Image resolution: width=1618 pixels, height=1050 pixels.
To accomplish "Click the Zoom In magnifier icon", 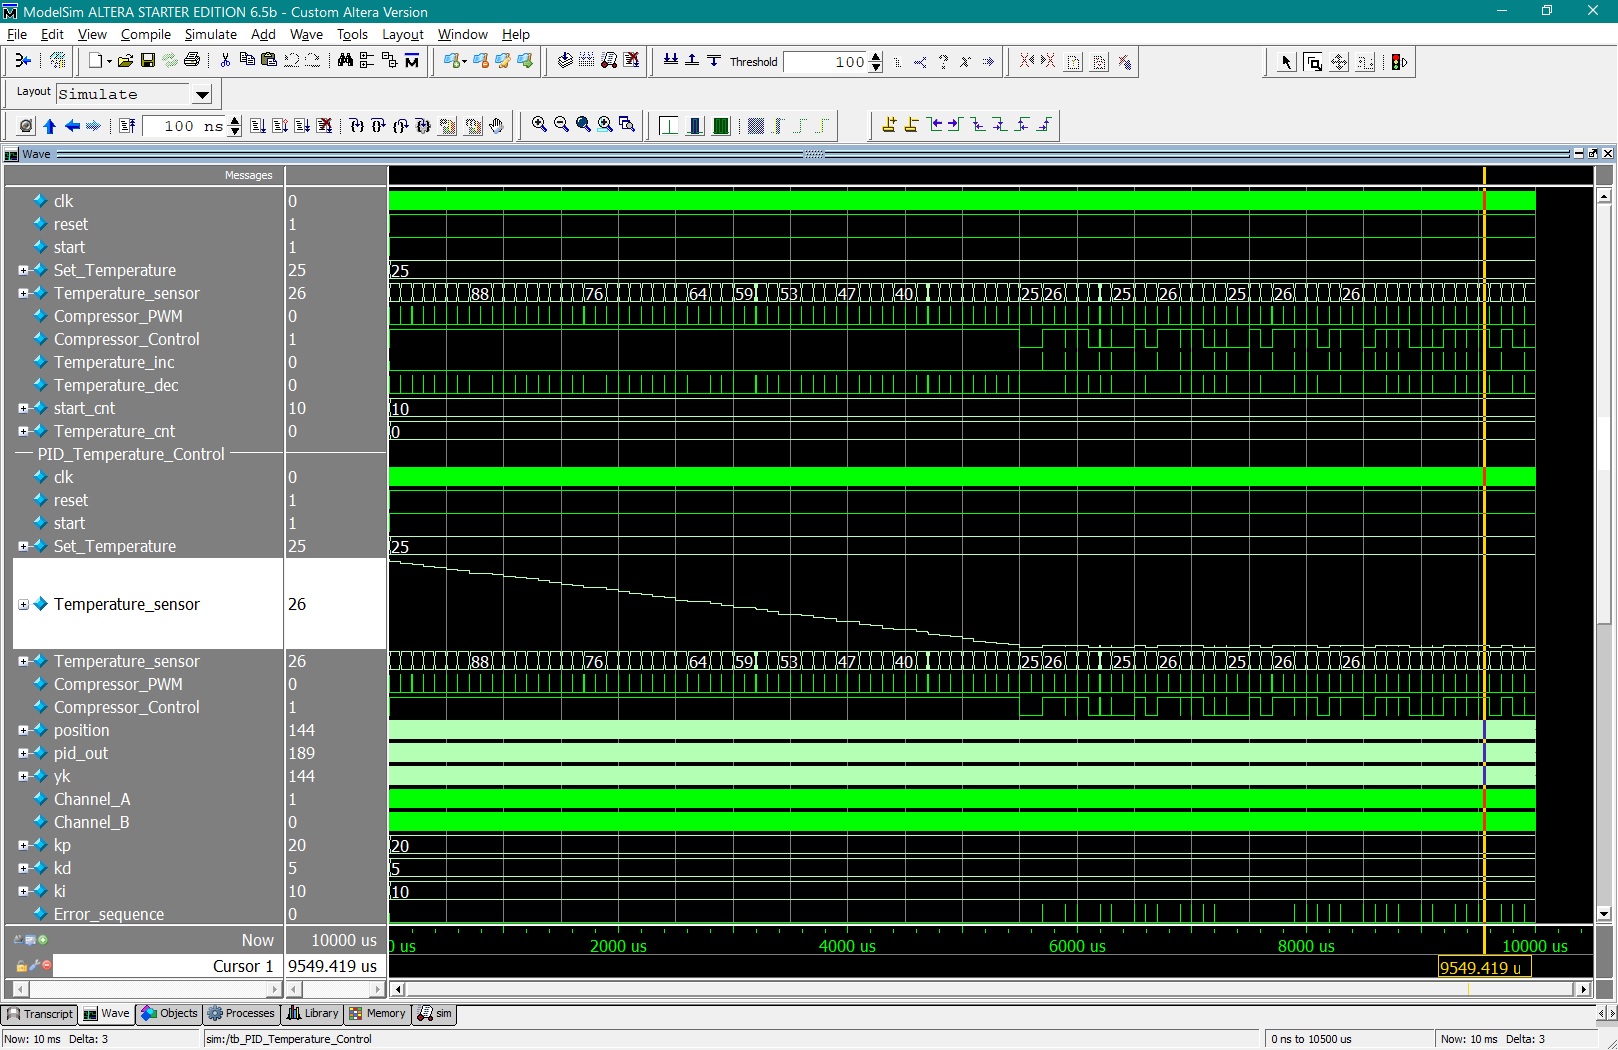I will (x=539, y=125).
